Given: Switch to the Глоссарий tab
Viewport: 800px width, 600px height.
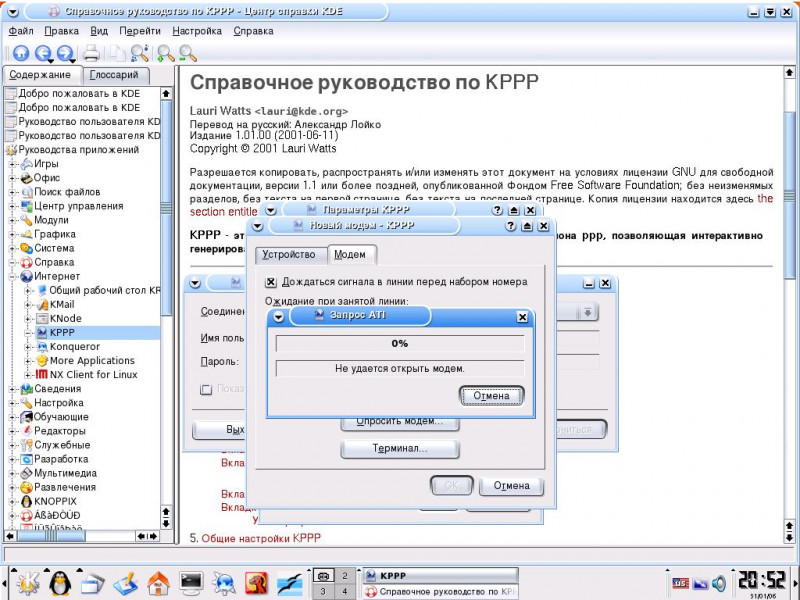Looking at the screenshot, I should click(114, 75).
